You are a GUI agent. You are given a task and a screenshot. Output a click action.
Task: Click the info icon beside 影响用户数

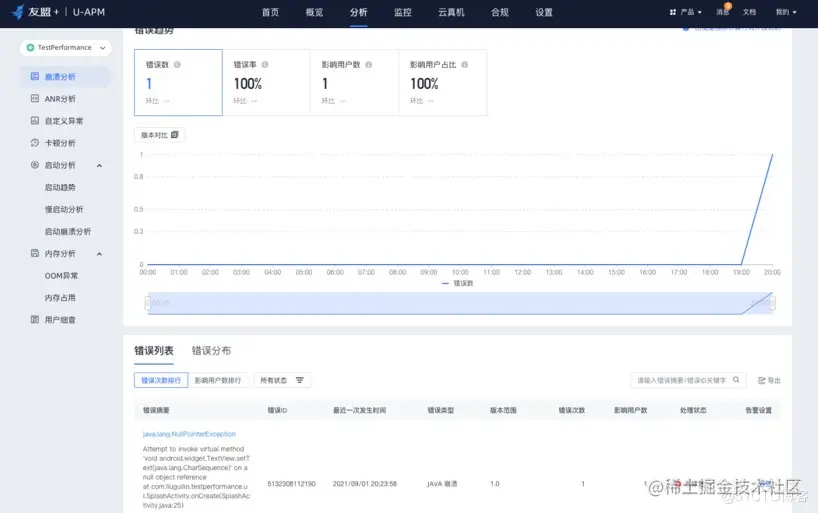[x=369, y=65]
